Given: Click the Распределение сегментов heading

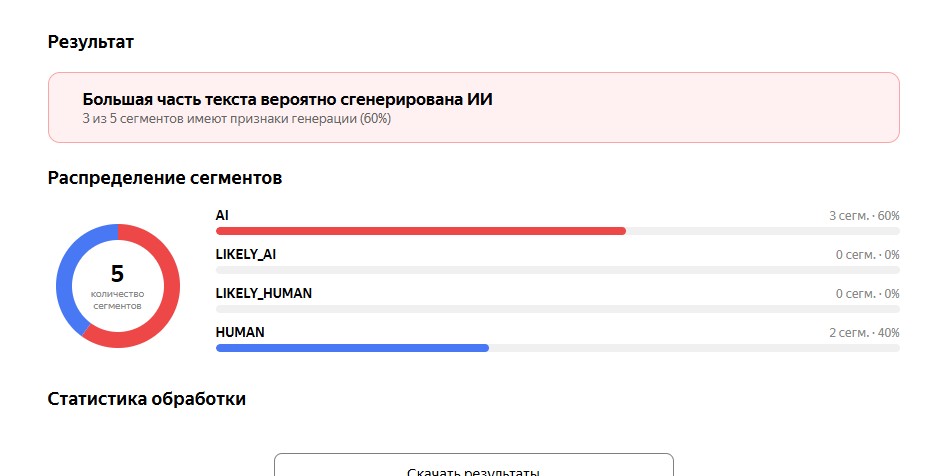Looking at the screenshot, I should pyautogui.click(x=165, y=178).
